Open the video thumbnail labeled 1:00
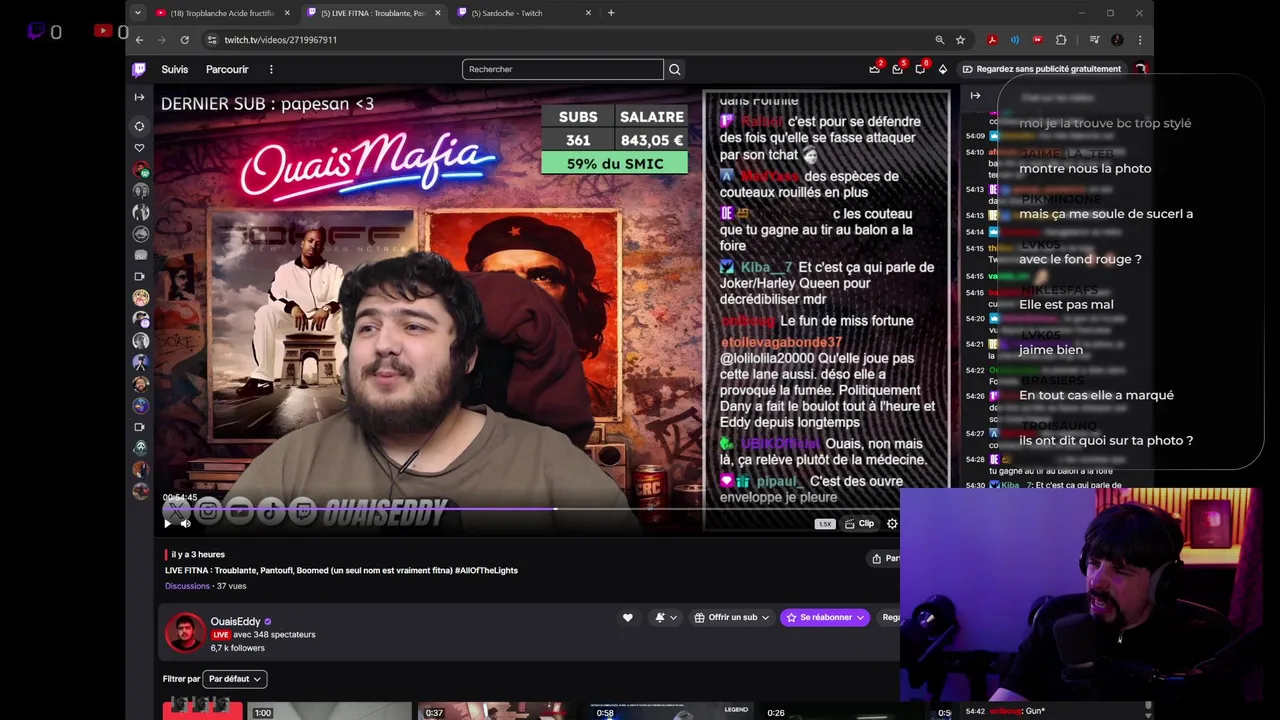Image resolution: width=1280 pixels, height=720 pixels. (330, 711)
